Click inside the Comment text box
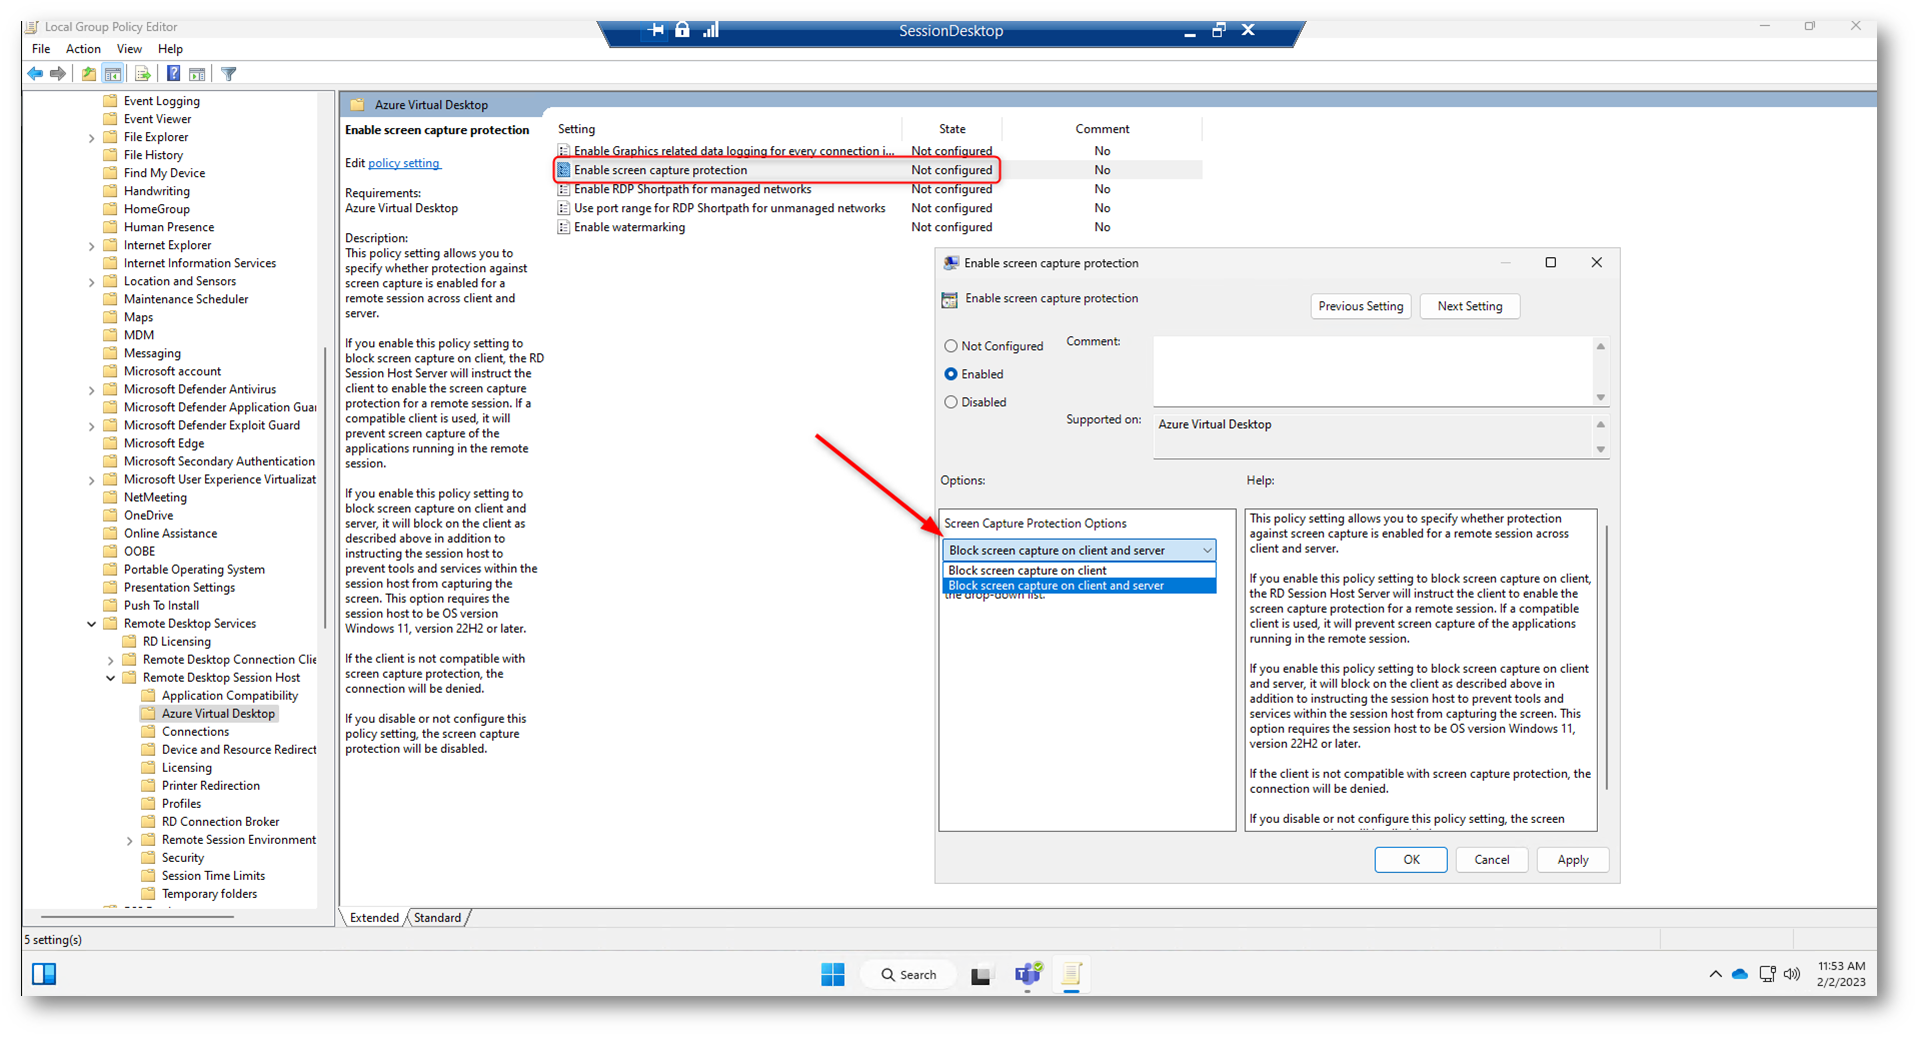The height and width of the screenshot is (1038, 1919). point(1372,370)
